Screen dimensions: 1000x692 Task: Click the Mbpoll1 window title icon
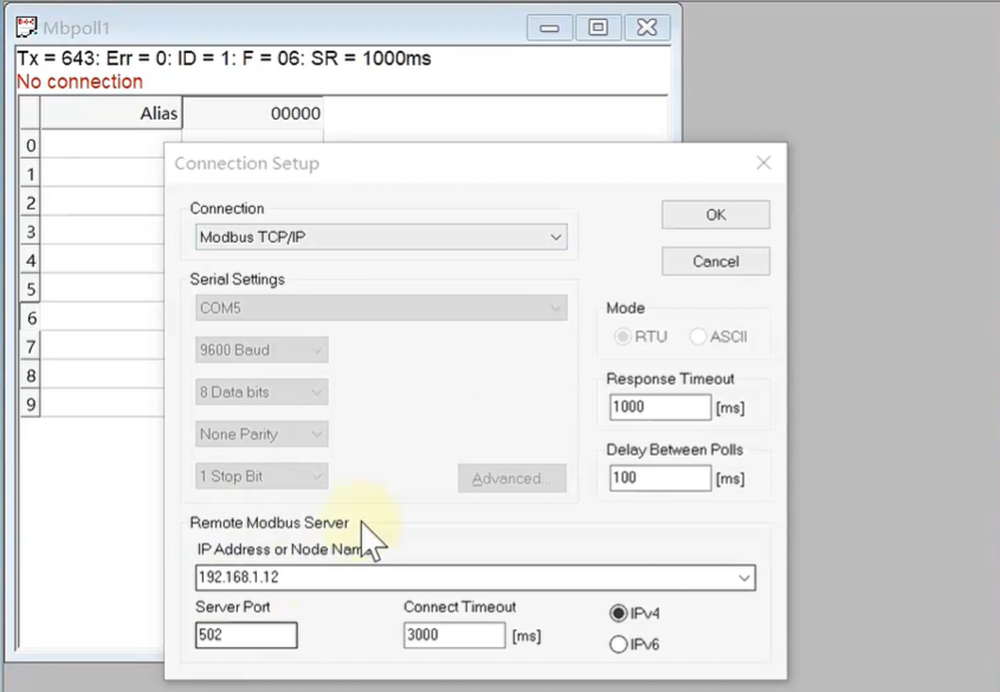27,27
